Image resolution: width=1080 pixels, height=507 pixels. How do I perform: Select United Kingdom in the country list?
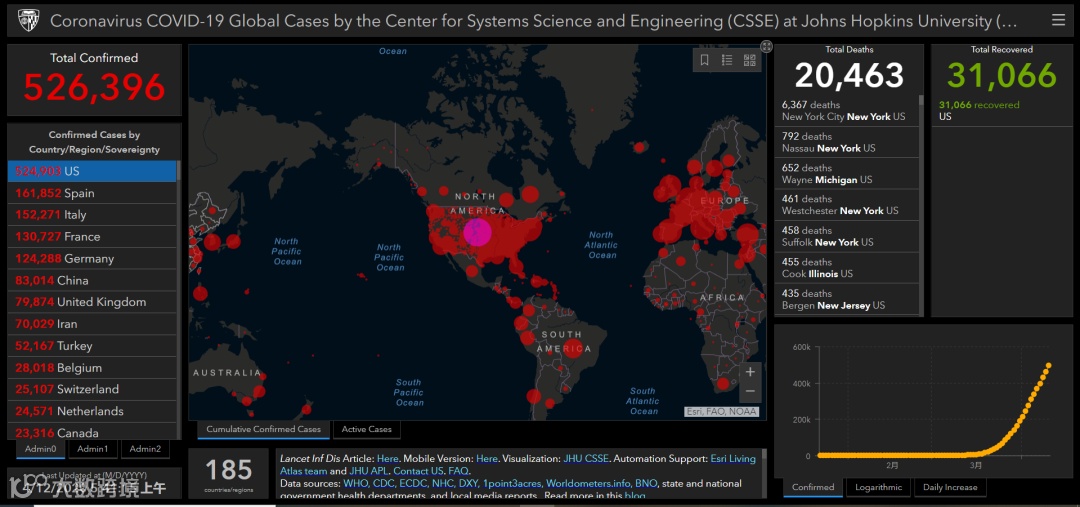tap(92, 302)
